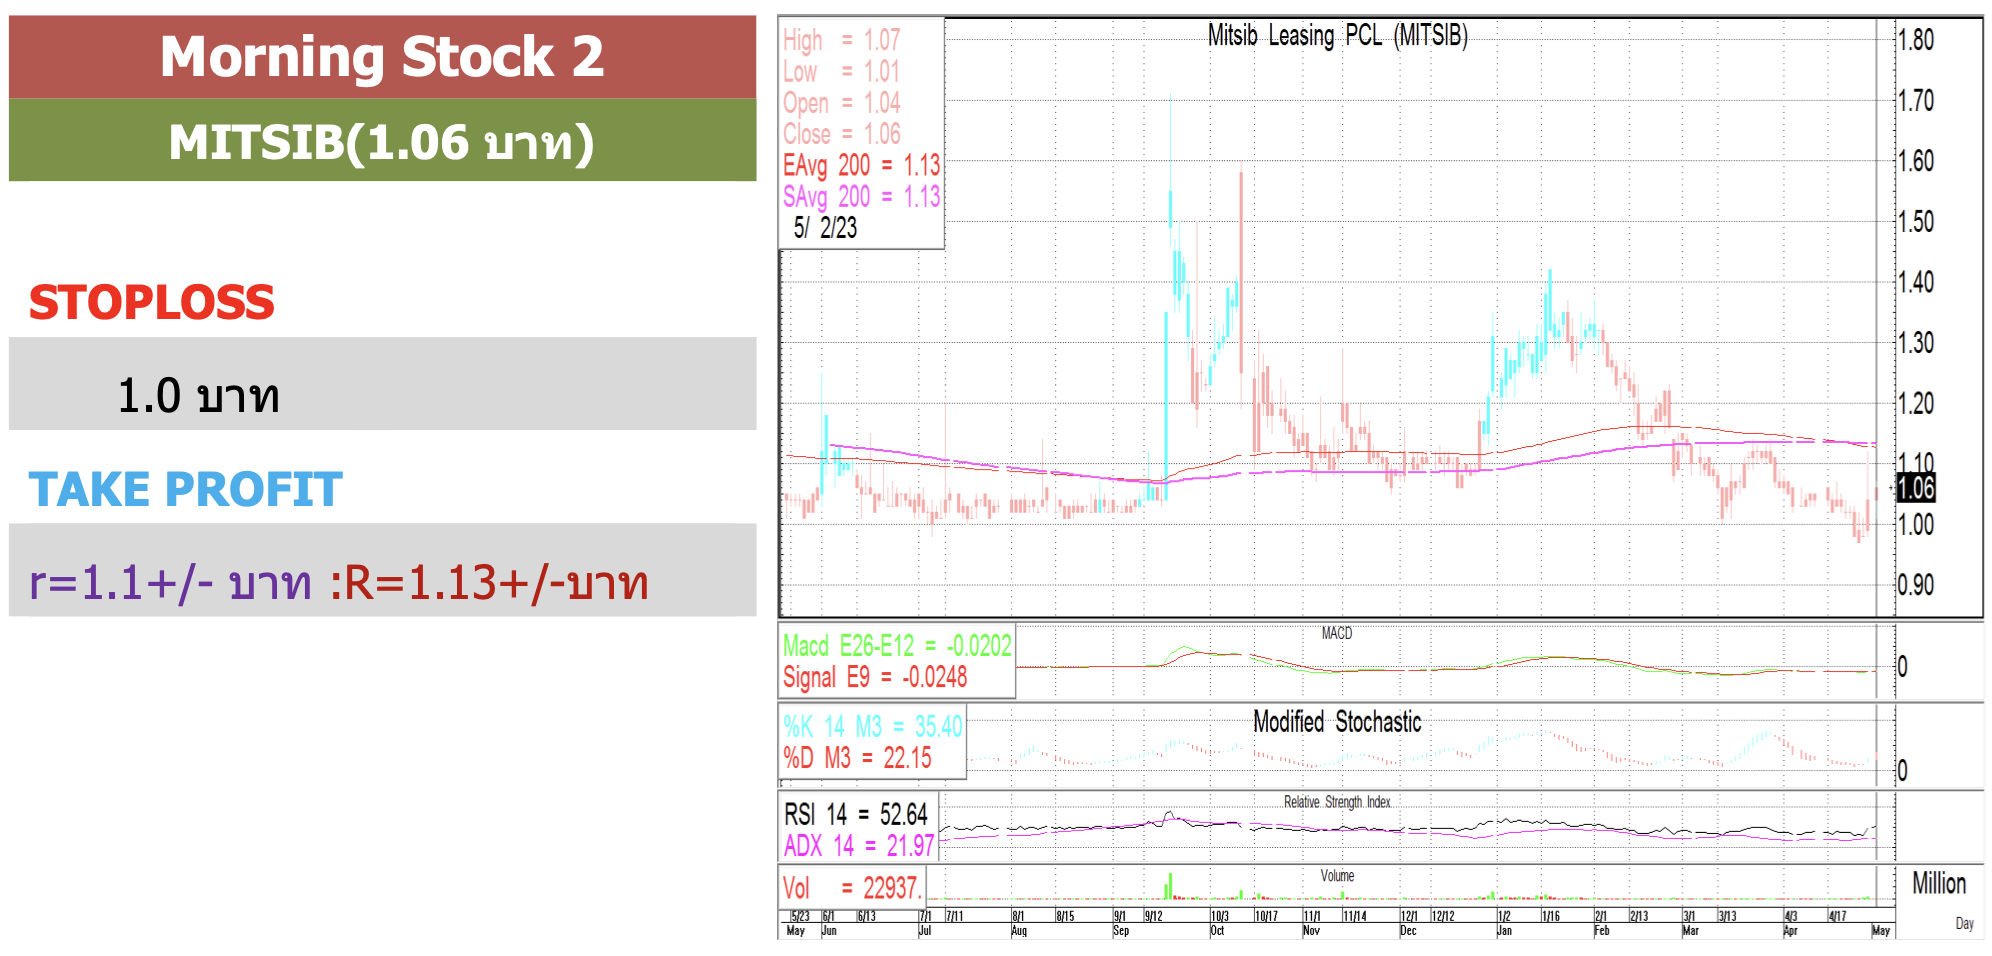The image size is (1992, 956).
Task: Select the "Macd E26-E12 = -0.0202" label
Action: point(897,646)
